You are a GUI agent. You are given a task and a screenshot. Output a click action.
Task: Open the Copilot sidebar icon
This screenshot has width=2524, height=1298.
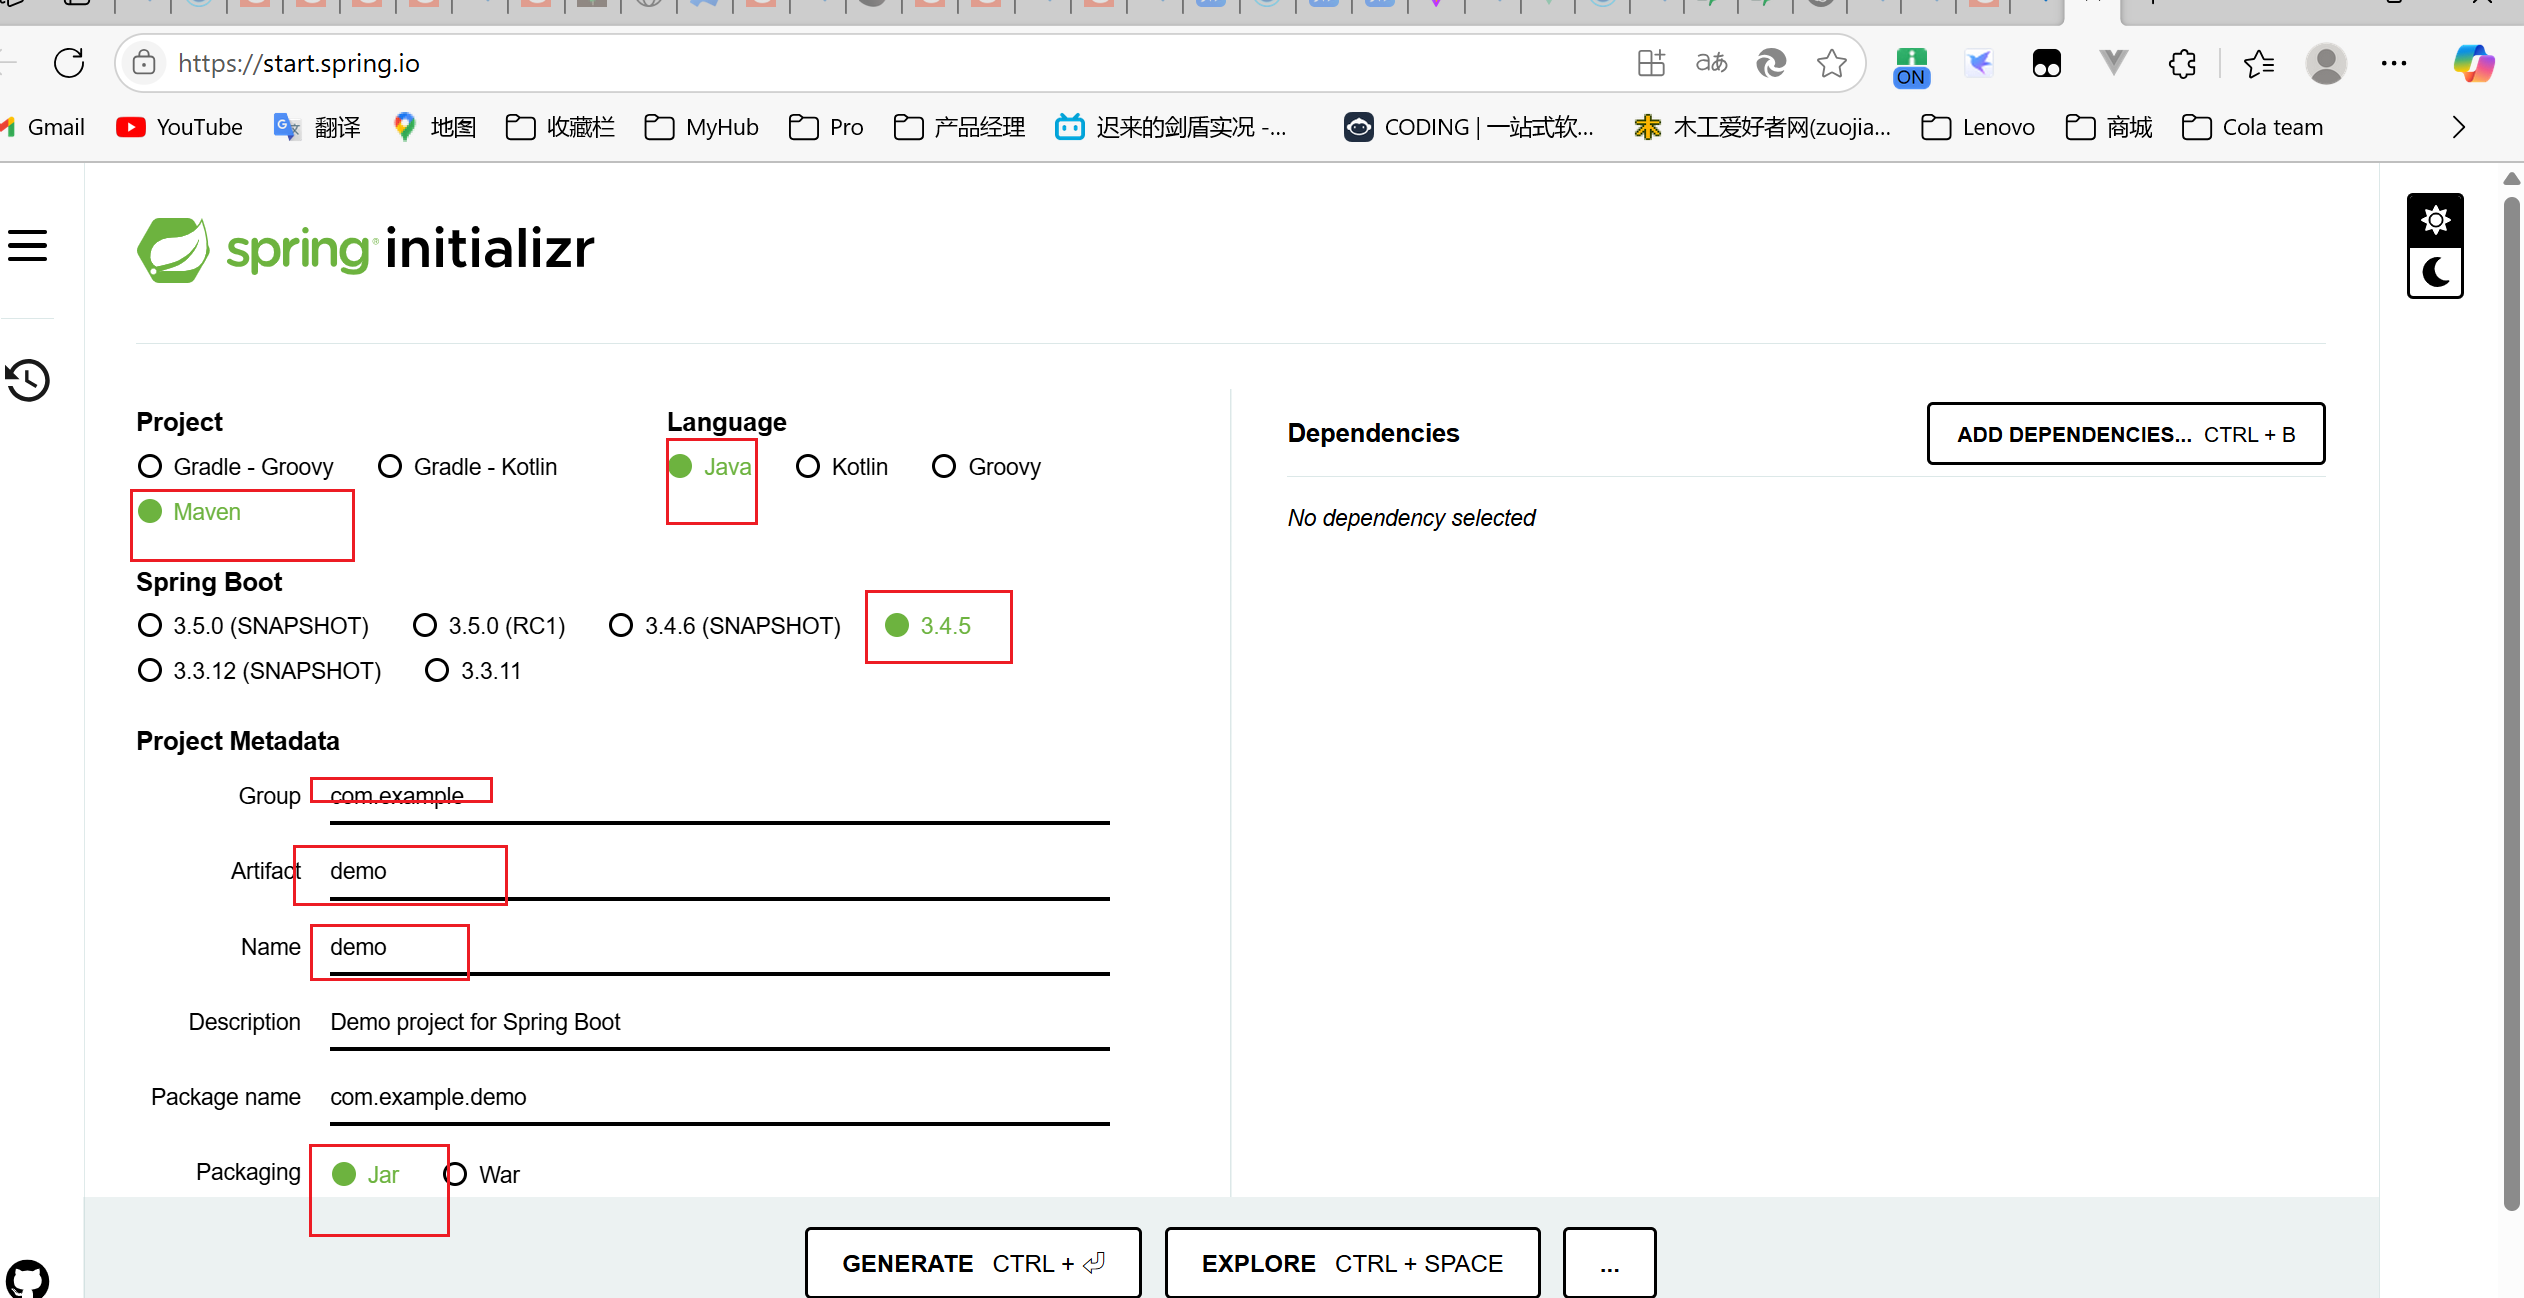[2473, 64]
